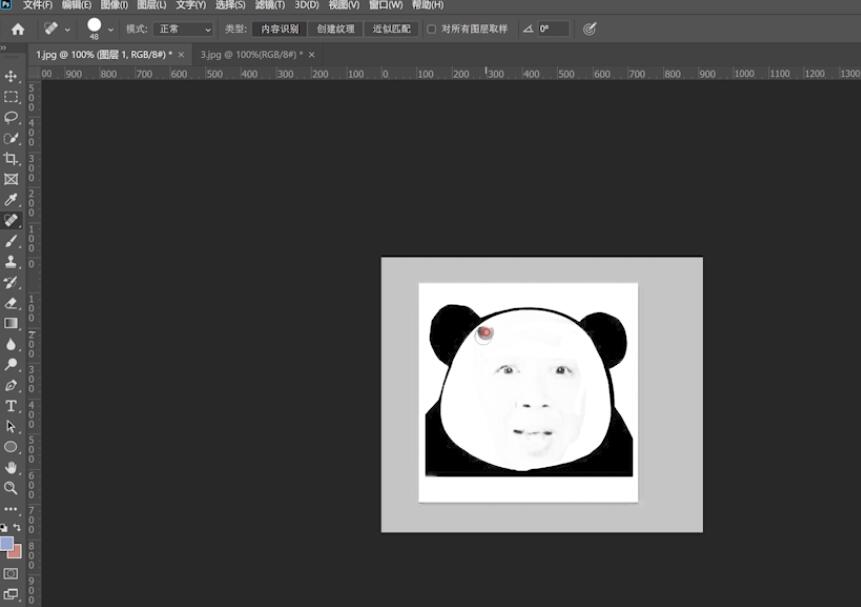Toggle Quick Mask mode
Screen dimensions: 861x607
[10, 573]
